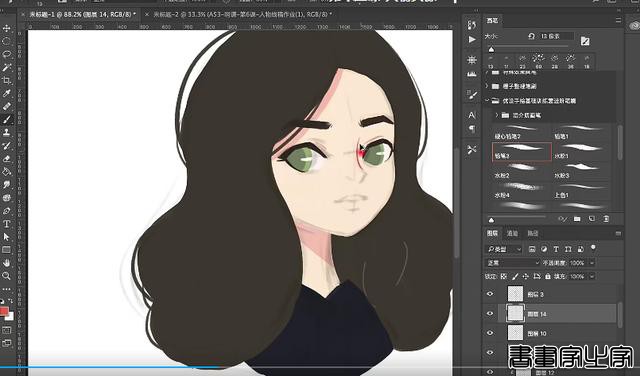Viewport: 640px width, 376px height.
Task: Filter layers by pixel layers
Action: (x=532, y=249)
